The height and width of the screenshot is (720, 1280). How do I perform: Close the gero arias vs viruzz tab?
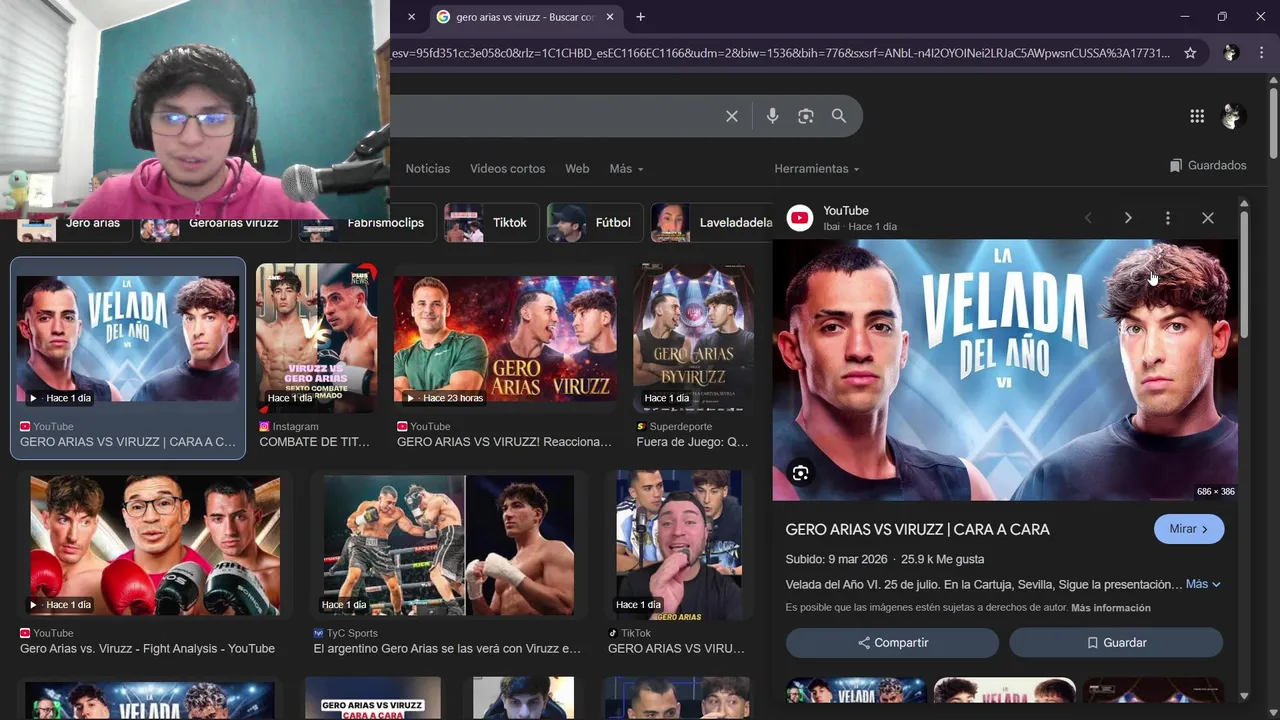click(610, 17)
